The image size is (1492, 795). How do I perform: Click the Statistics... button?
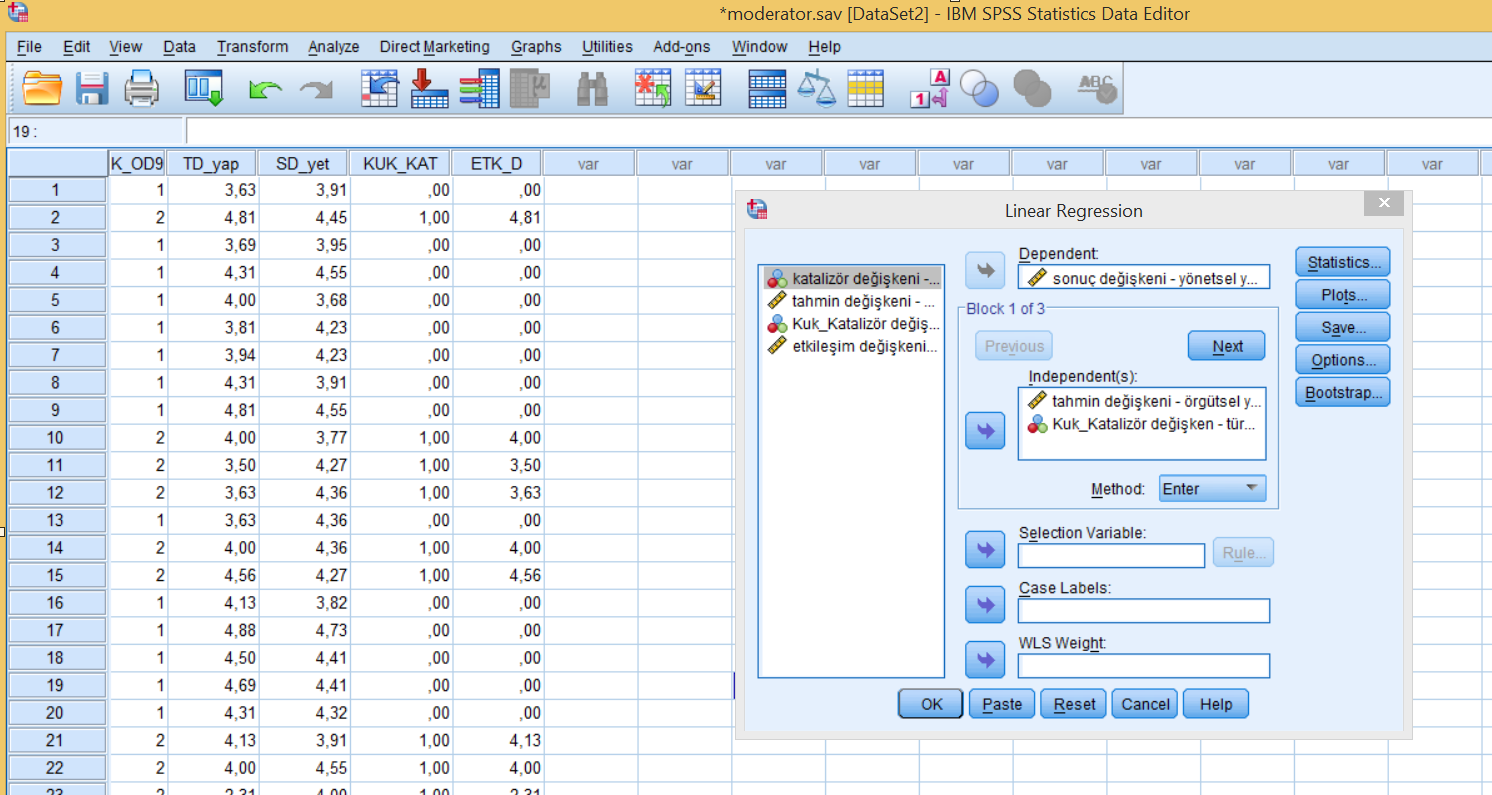click(1343, 262)
